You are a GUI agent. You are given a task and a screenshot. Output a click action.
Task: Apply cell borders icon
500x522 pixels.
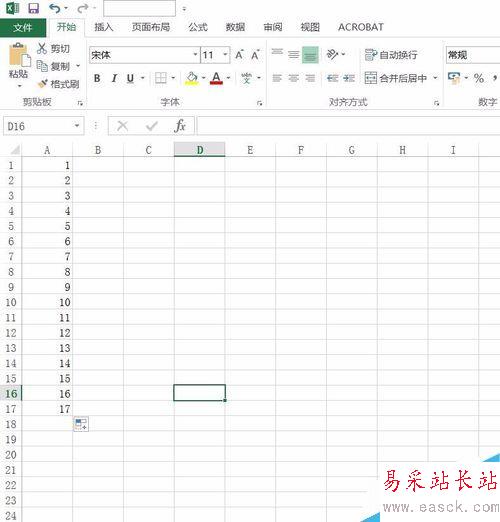tap(161, 78)
